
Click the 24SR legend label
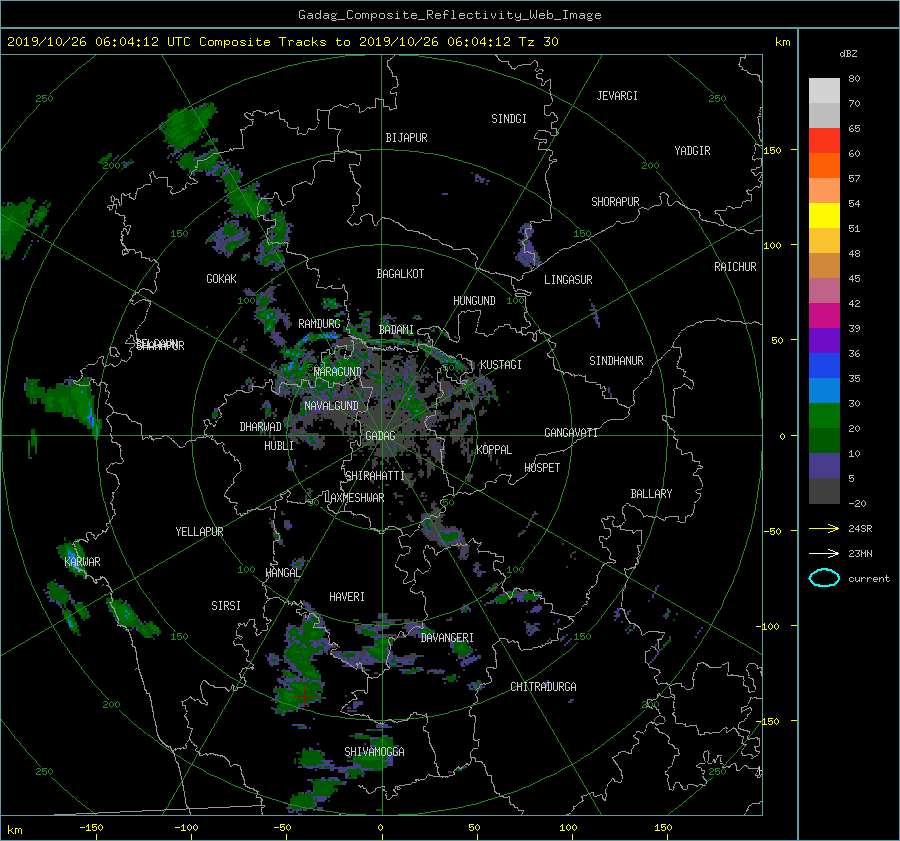(x=860, y=529)
